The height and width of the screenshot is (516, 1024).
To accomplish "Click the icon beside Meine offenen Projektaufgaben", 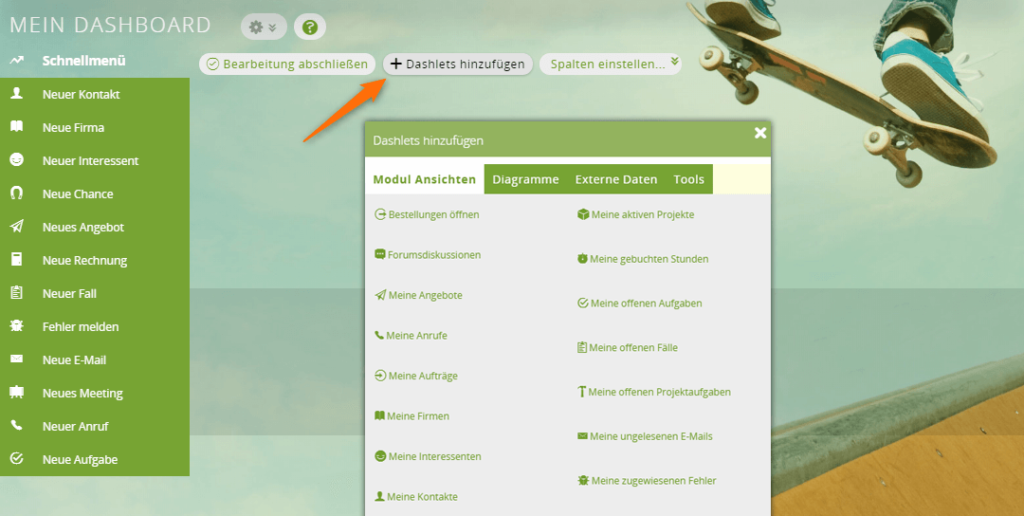I will click(582, 392).
